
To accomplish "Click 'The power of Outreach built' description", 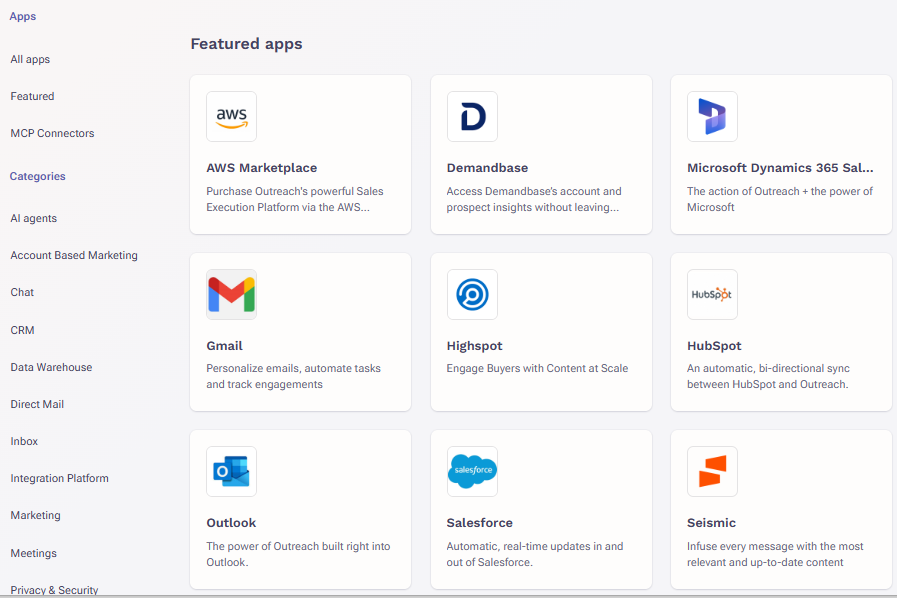I will (298, 554).
